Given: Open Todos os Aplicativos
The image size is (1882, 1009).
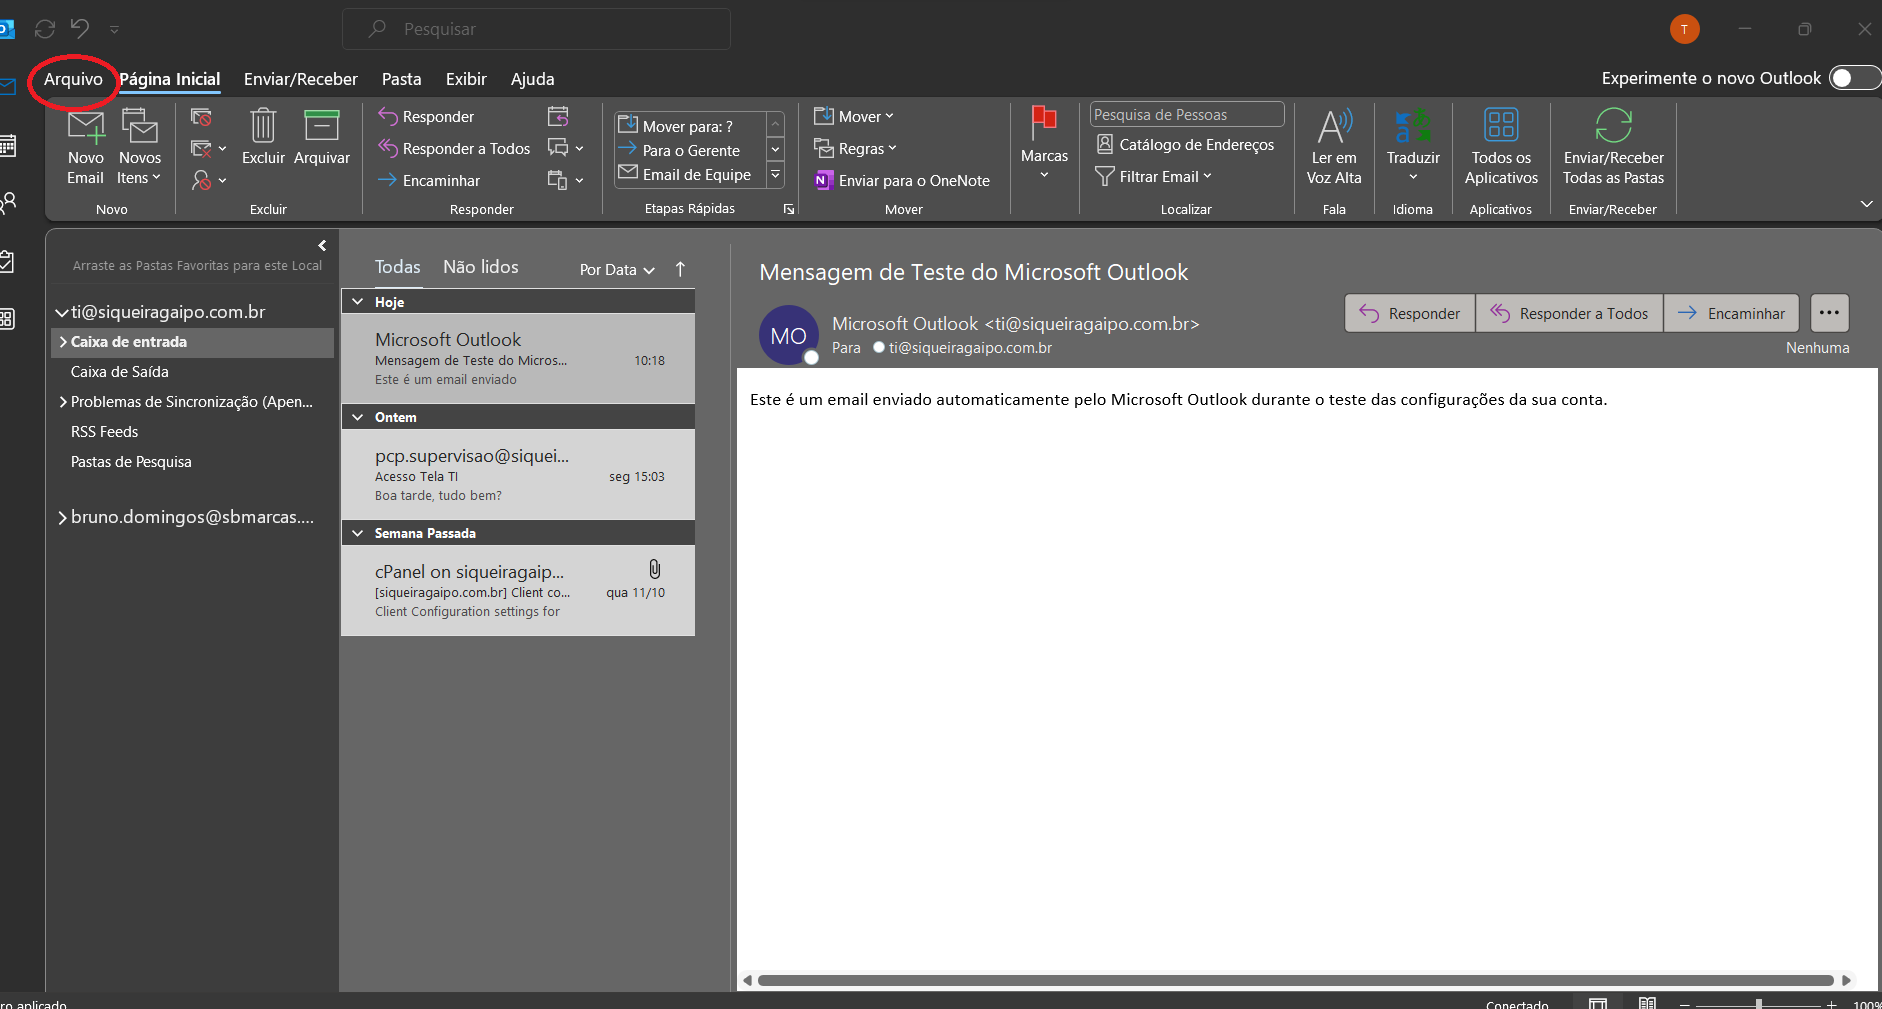Looking at the screenshot, I should click(1501, 147).
